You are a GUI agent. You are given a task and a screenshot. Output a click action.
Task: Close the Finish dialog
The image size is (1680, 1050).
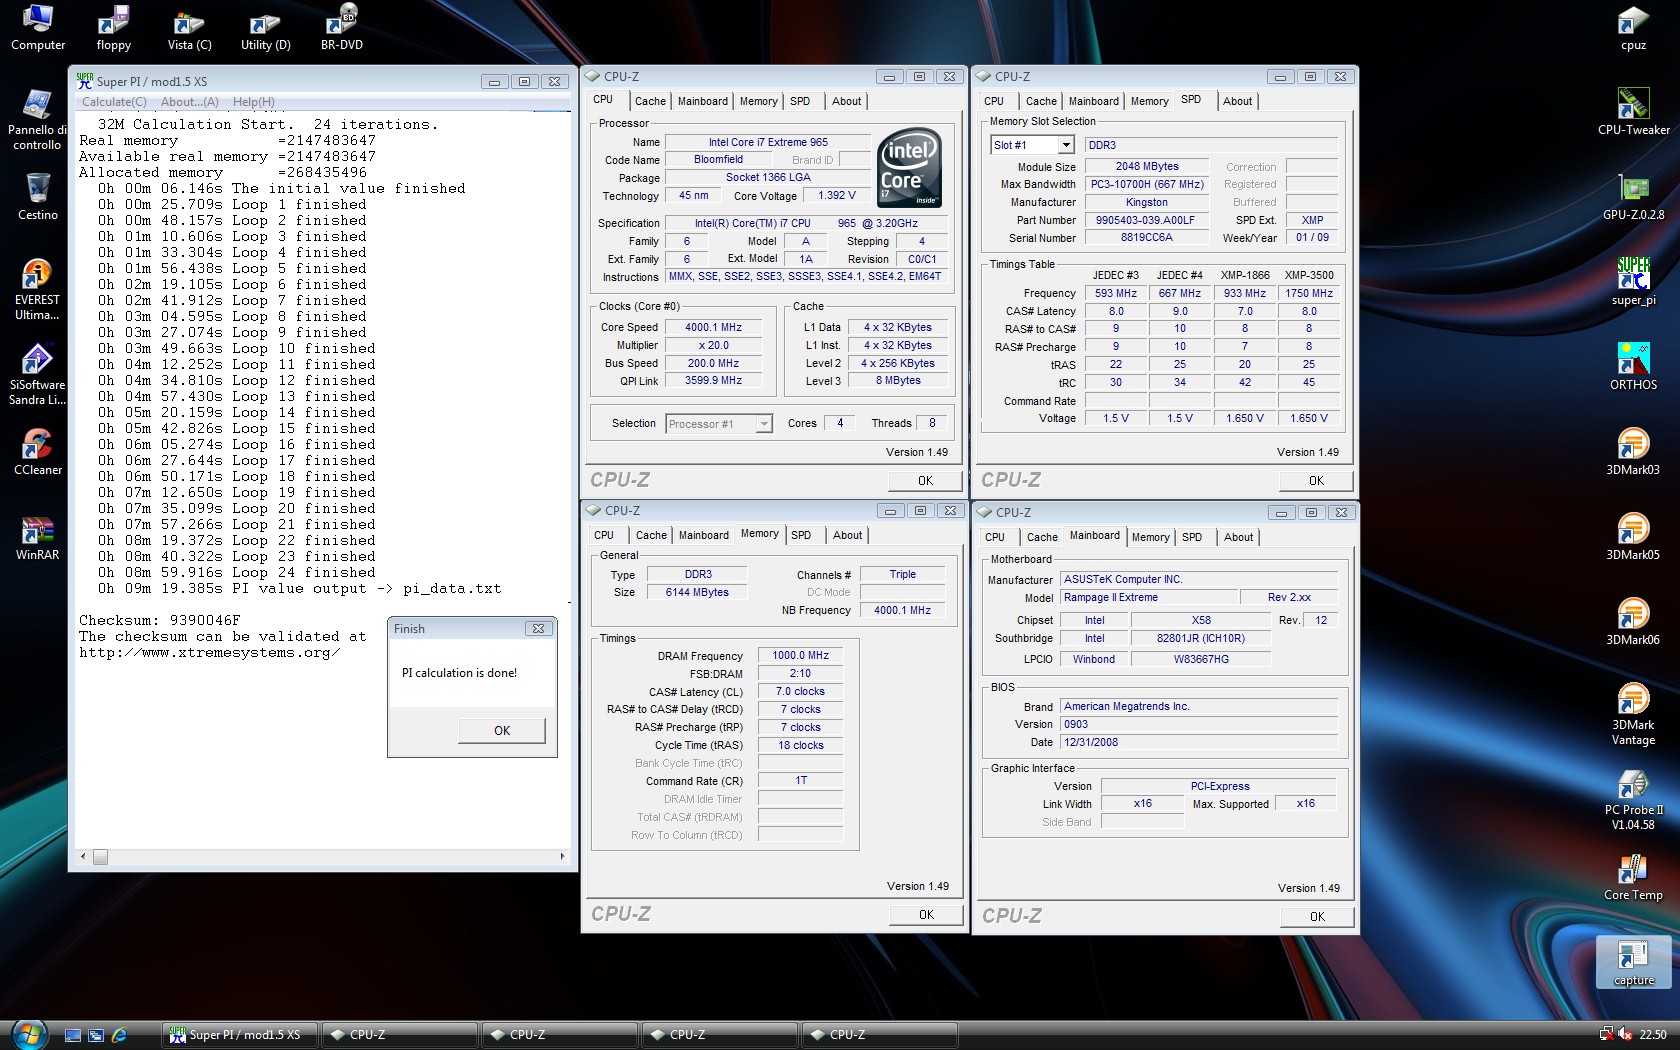538,629
